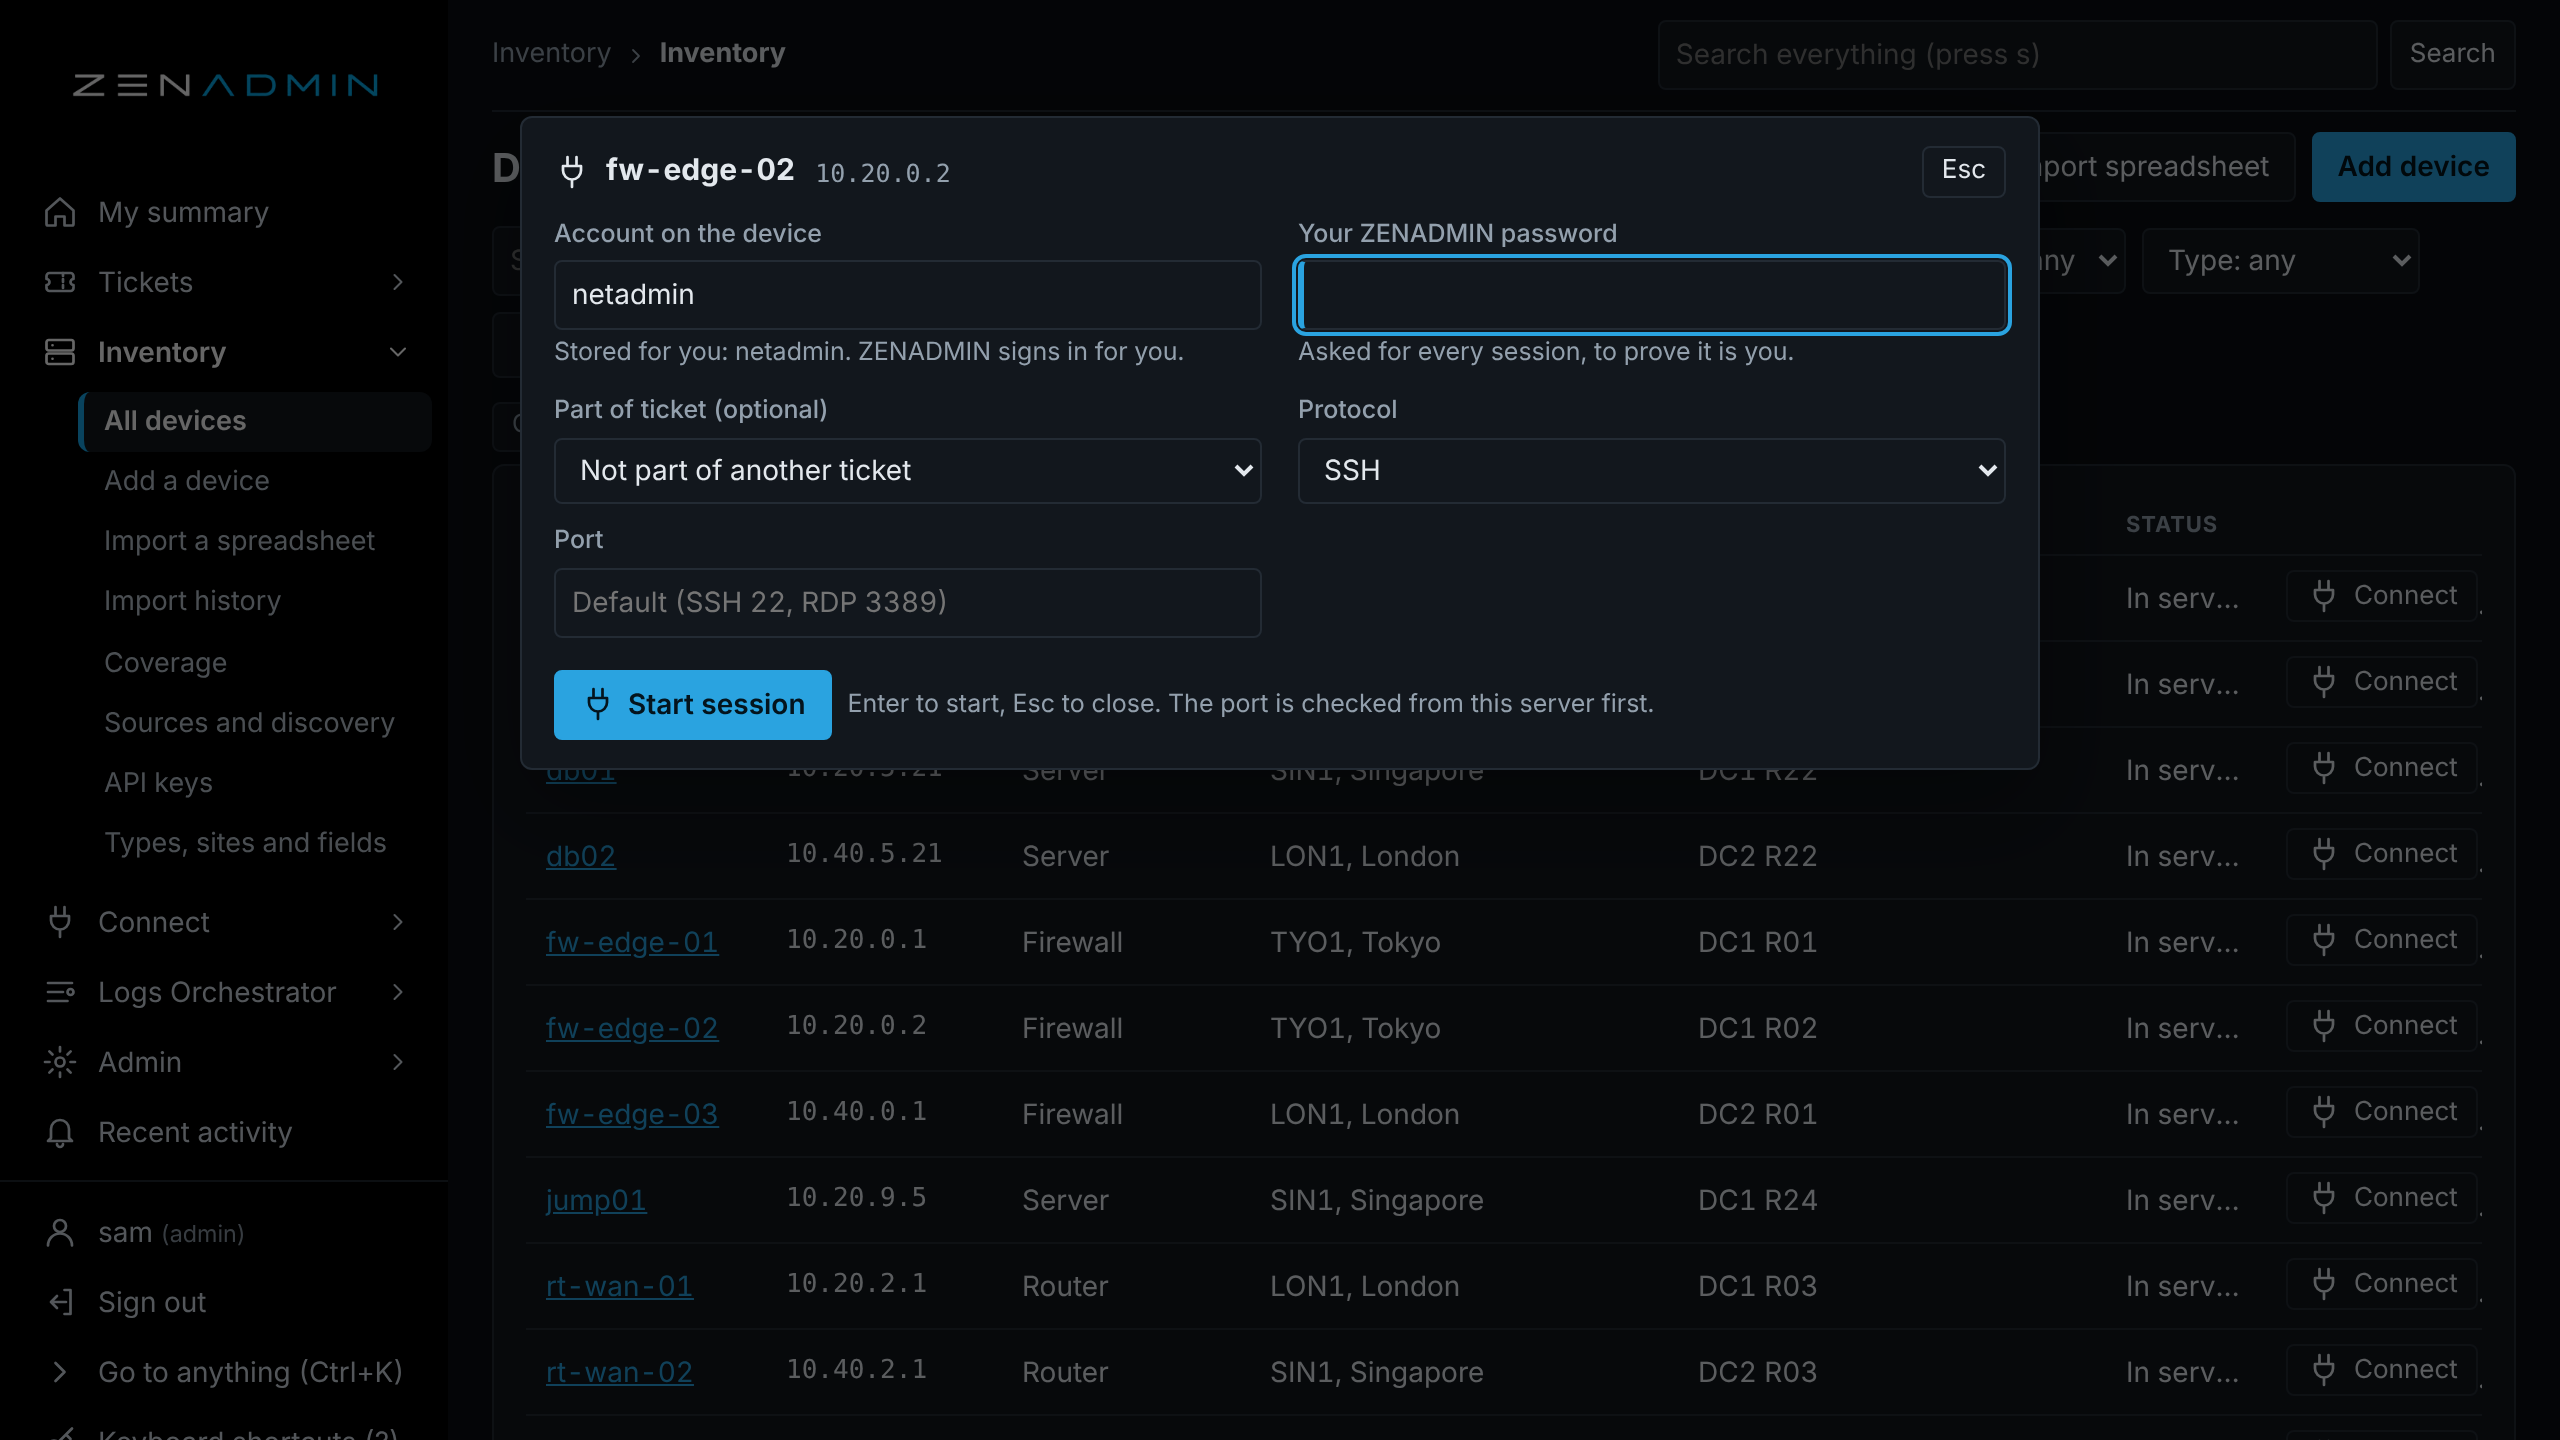This screenshot has height=1440, width=2560.
Task: Open Add a device menu item
Action: (187, 481)
